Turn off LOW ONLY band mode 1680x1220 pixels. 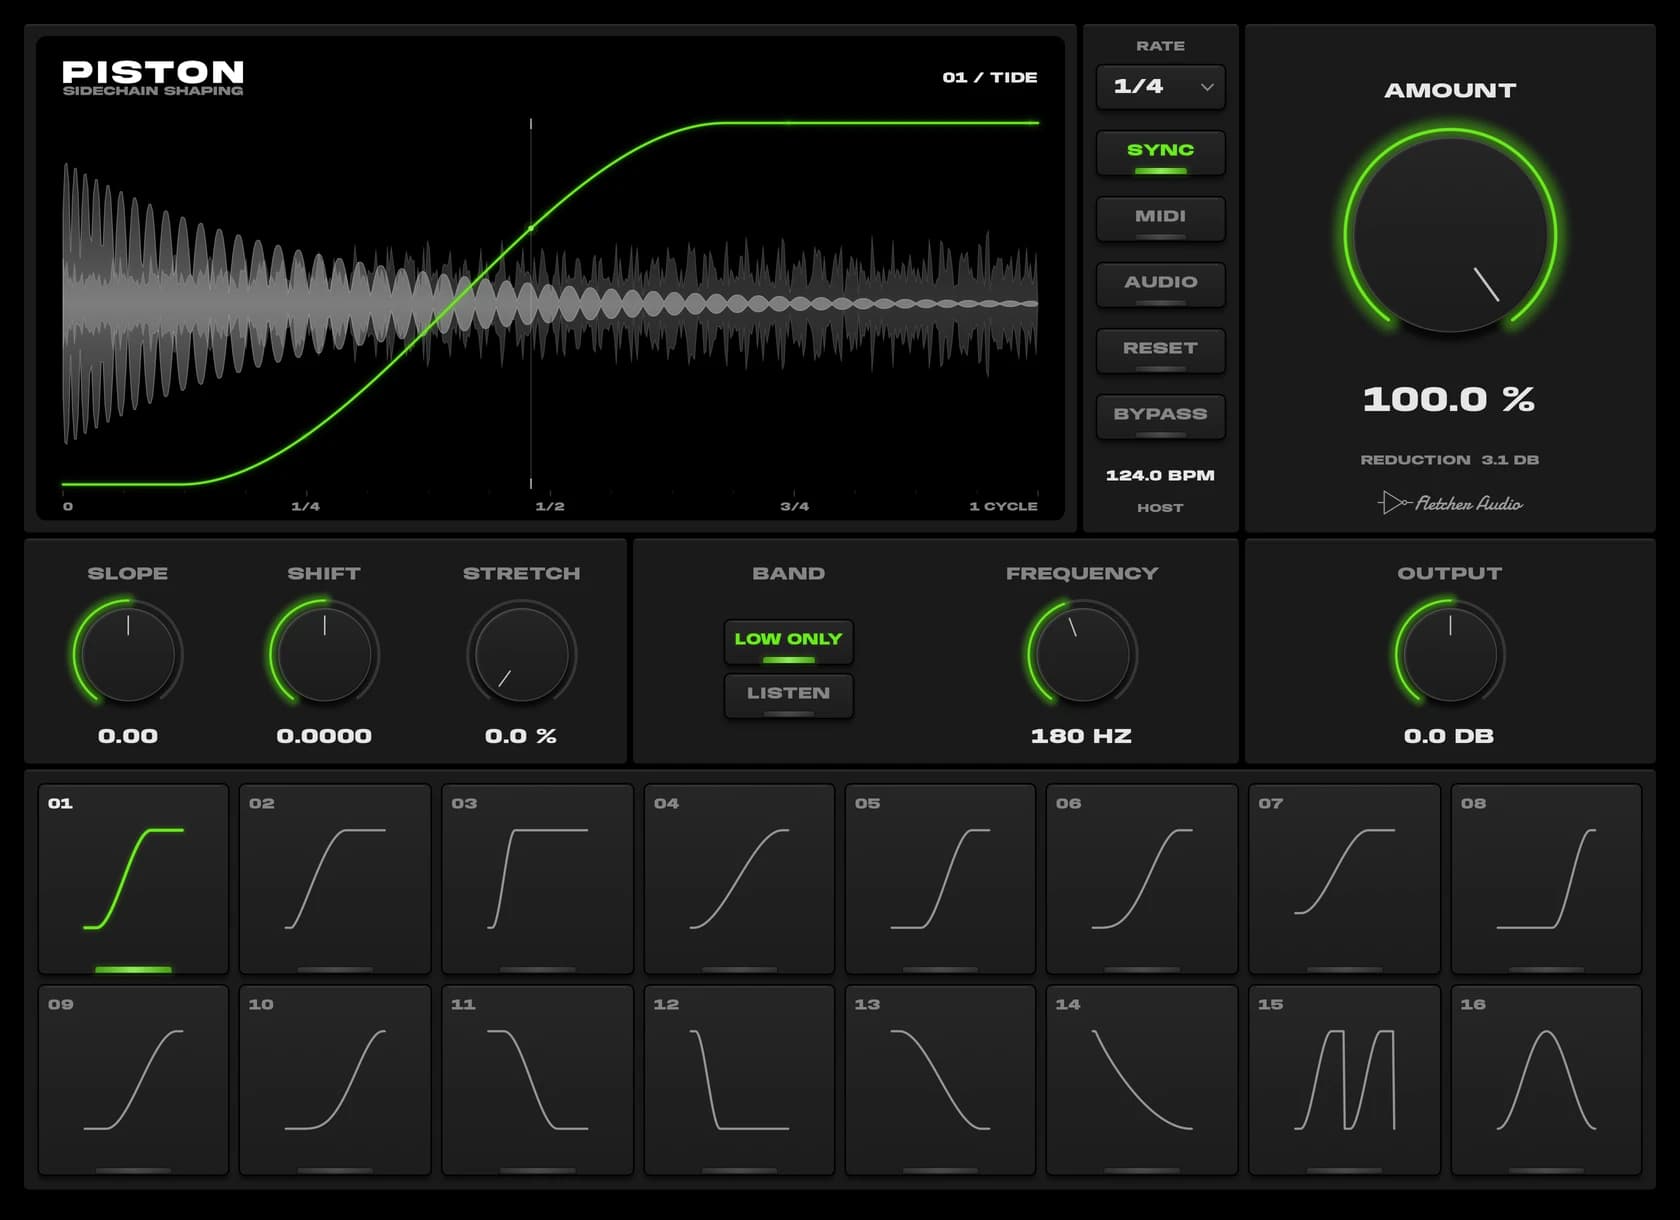pyautogui.click(x=788, y=642)
